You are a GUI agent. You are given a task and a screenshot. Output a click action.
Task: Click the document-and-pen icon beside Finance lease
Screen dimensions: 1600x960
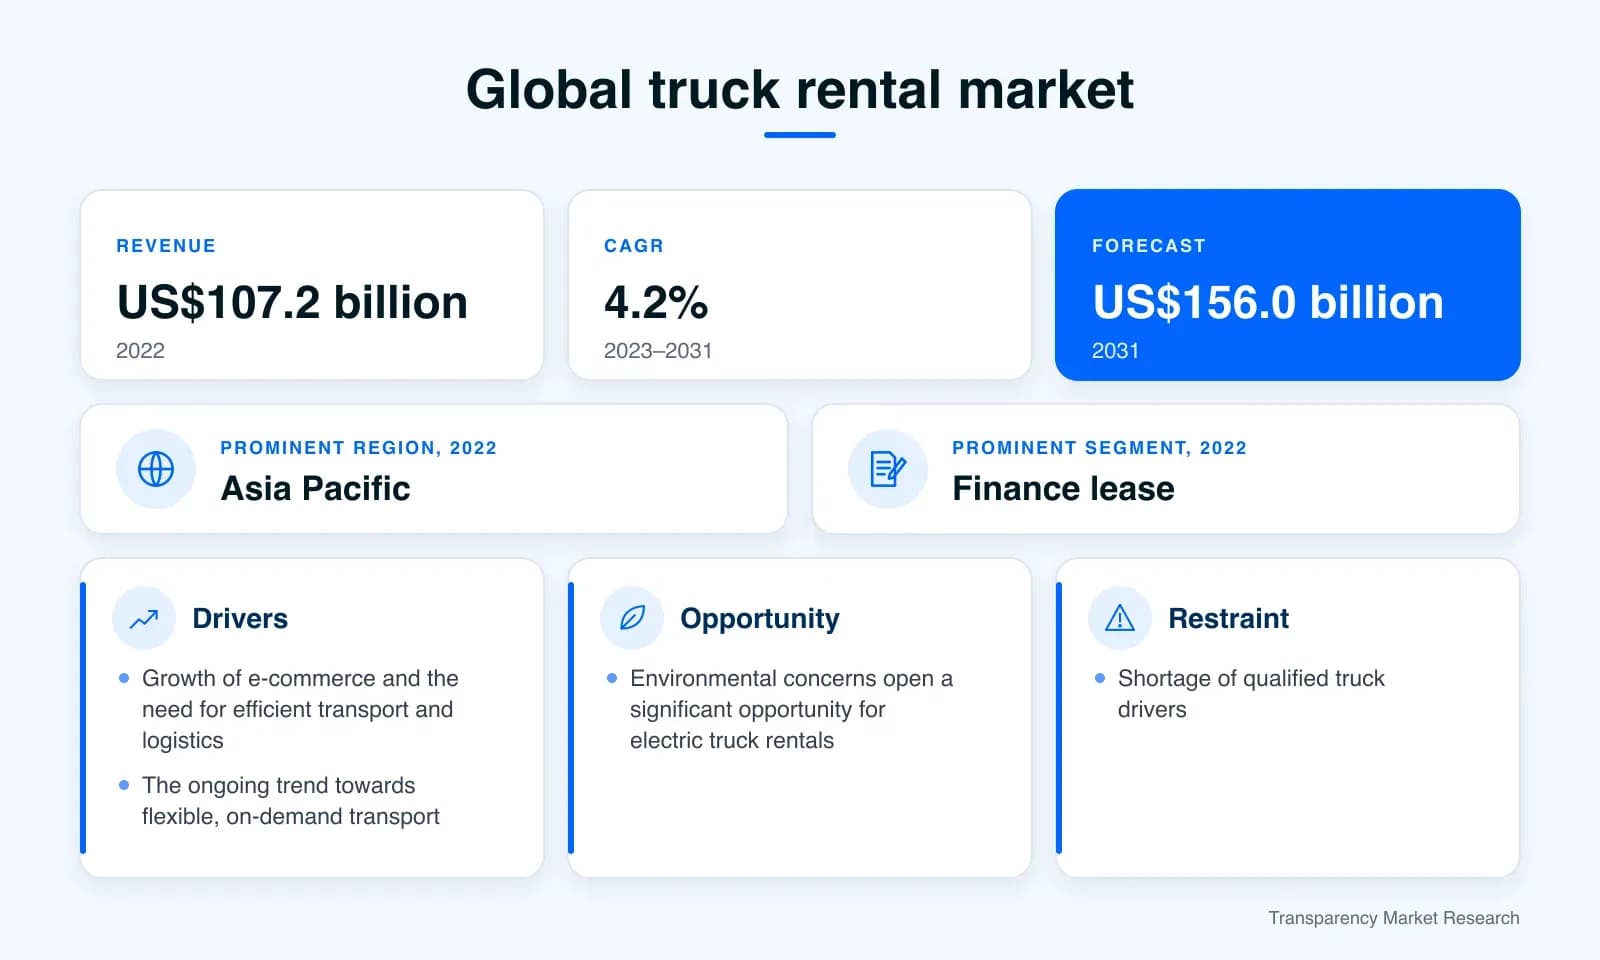[x=888, y=469]
